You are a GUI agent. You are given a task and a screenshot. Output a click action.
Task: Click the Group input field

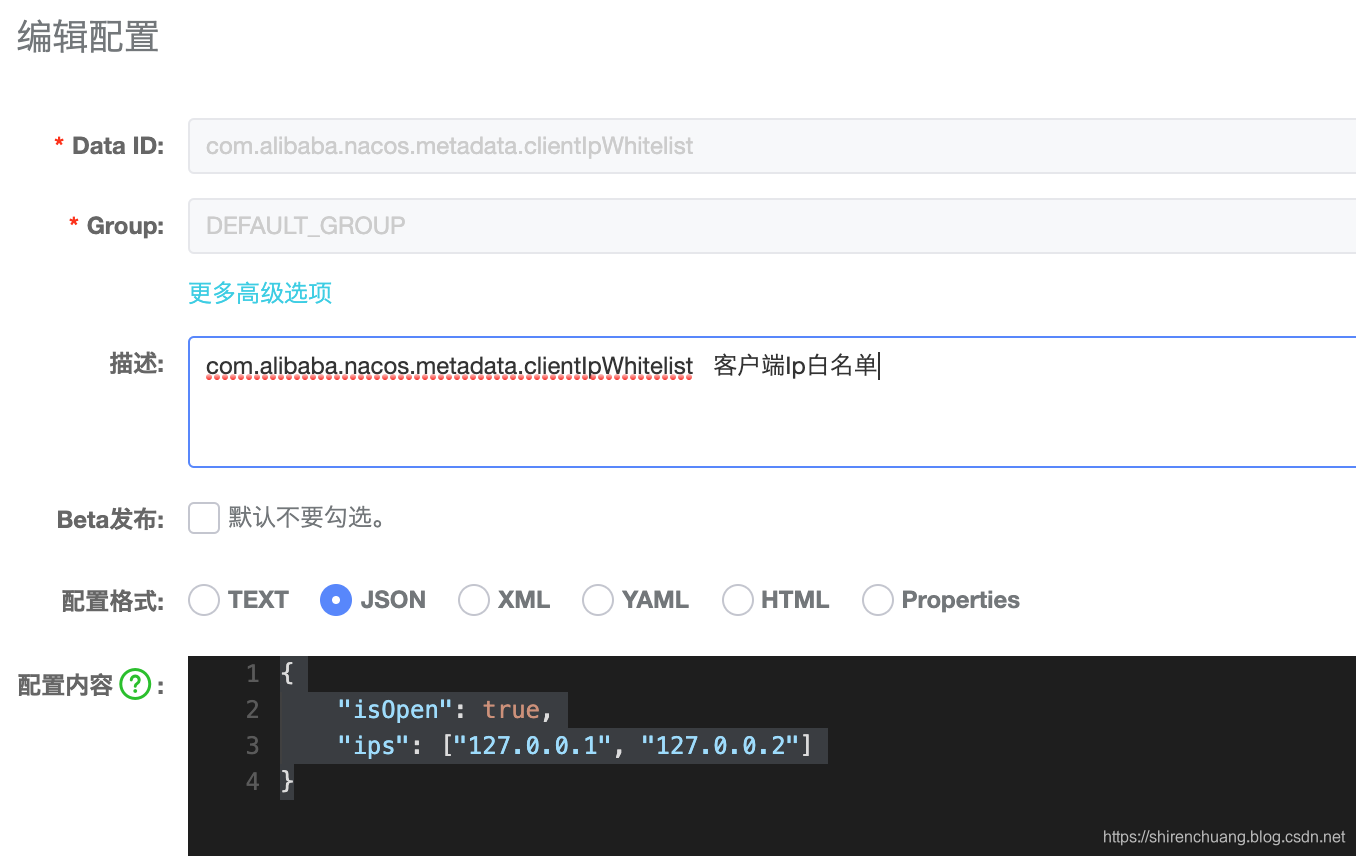pyautogui.click(x=772, y=226)
